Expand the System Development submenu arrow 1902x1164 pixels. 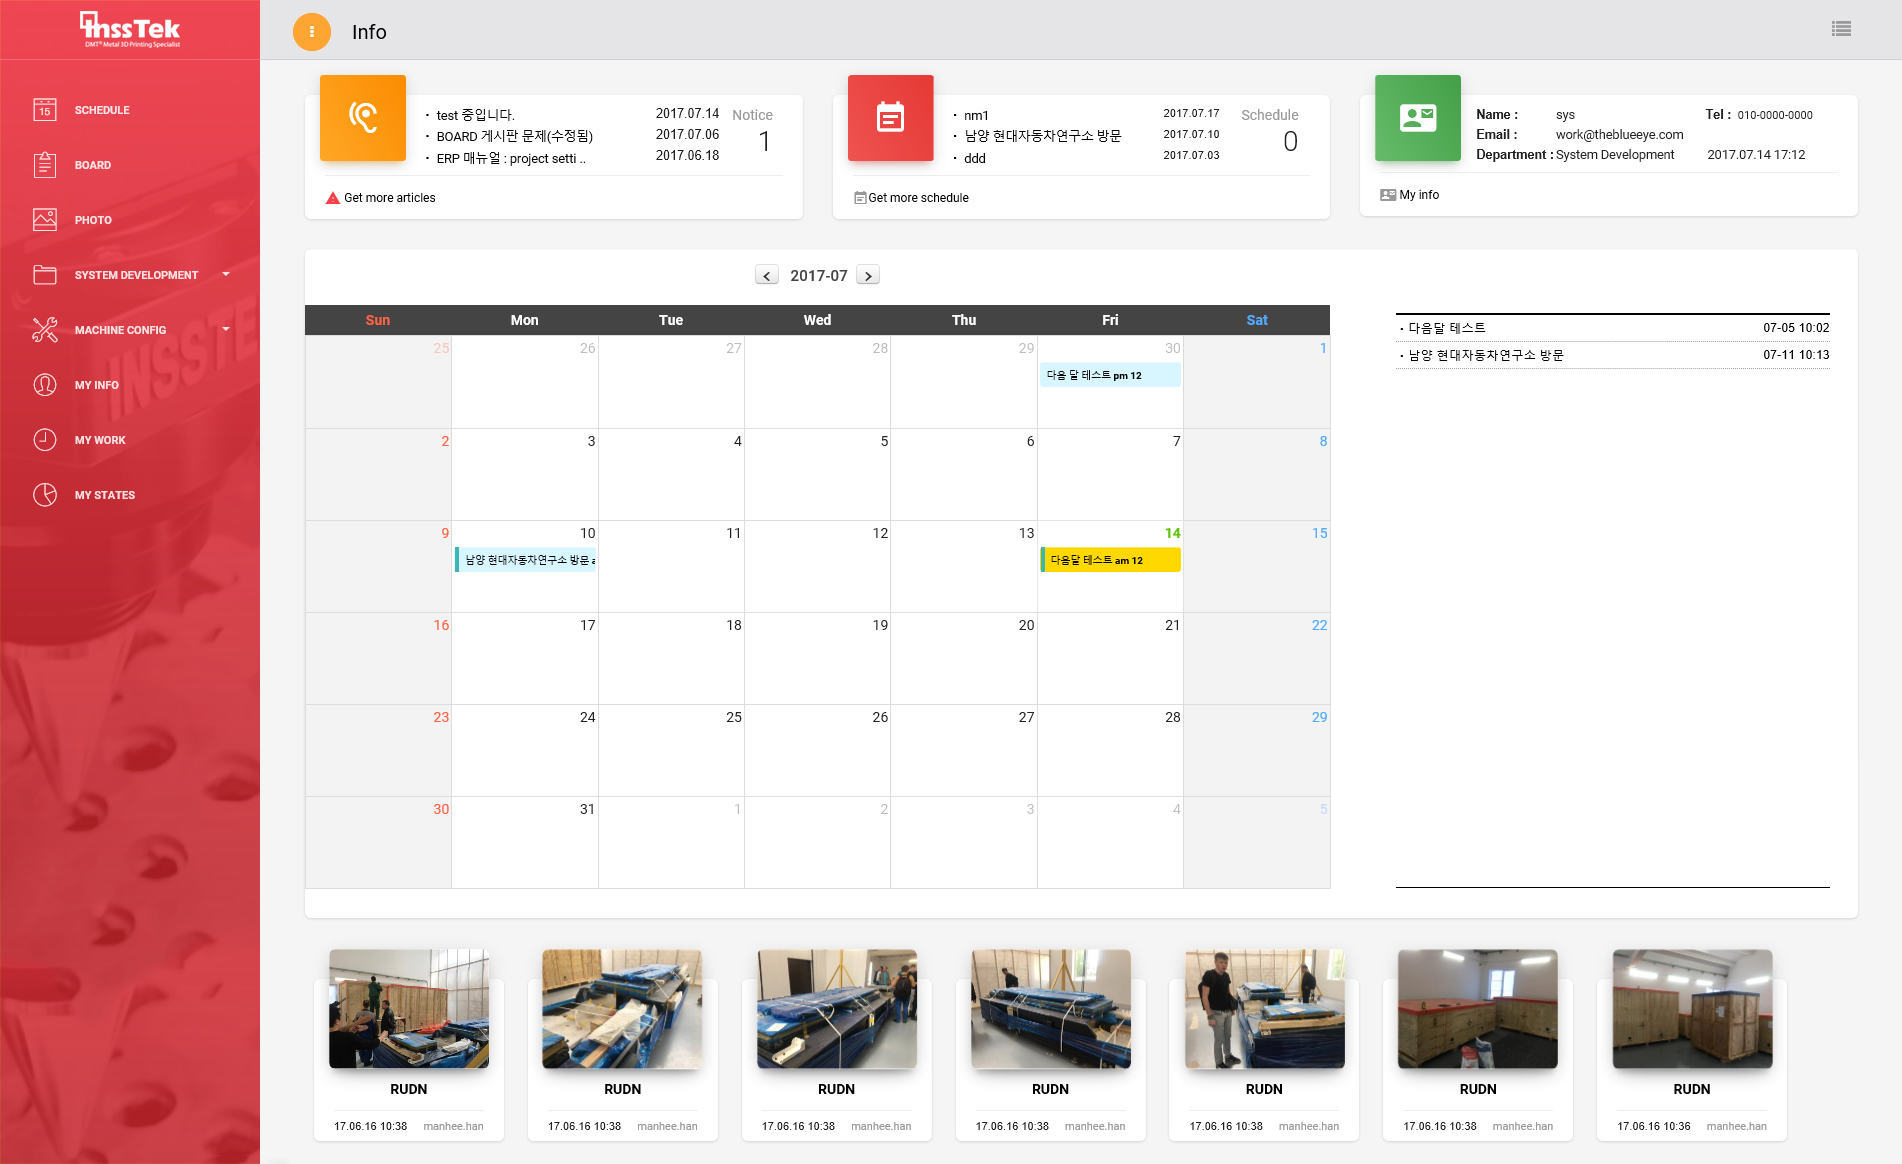pyautogui.click(x=226, y=274)
